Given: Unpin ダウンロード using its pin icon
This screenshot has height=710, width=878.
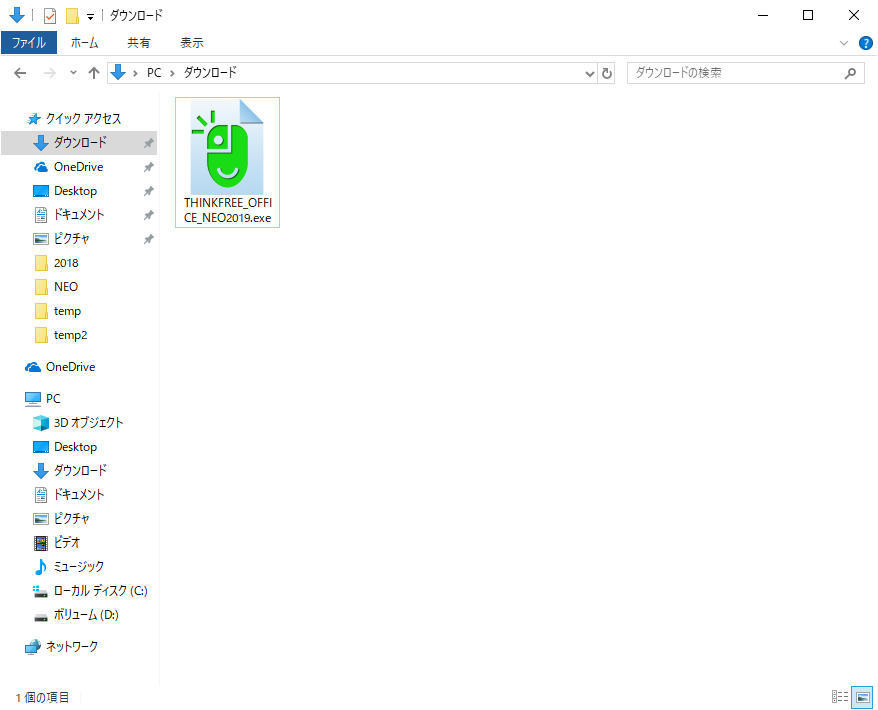Looking at the screenshot, I should click(148, 143).
